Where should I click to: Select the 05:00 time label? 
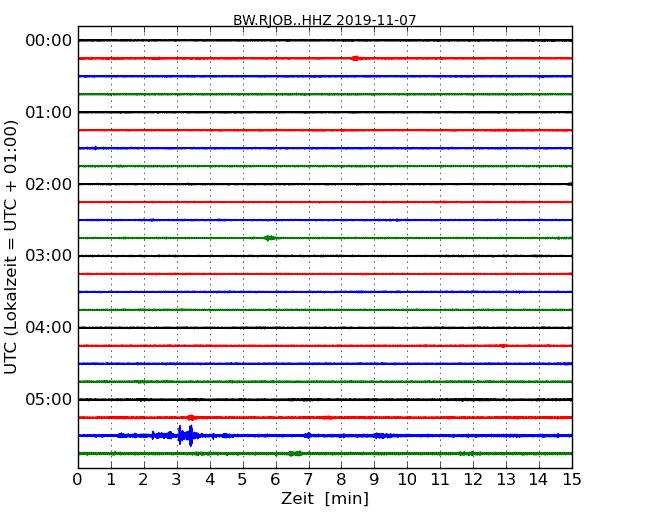click(49, 399)
